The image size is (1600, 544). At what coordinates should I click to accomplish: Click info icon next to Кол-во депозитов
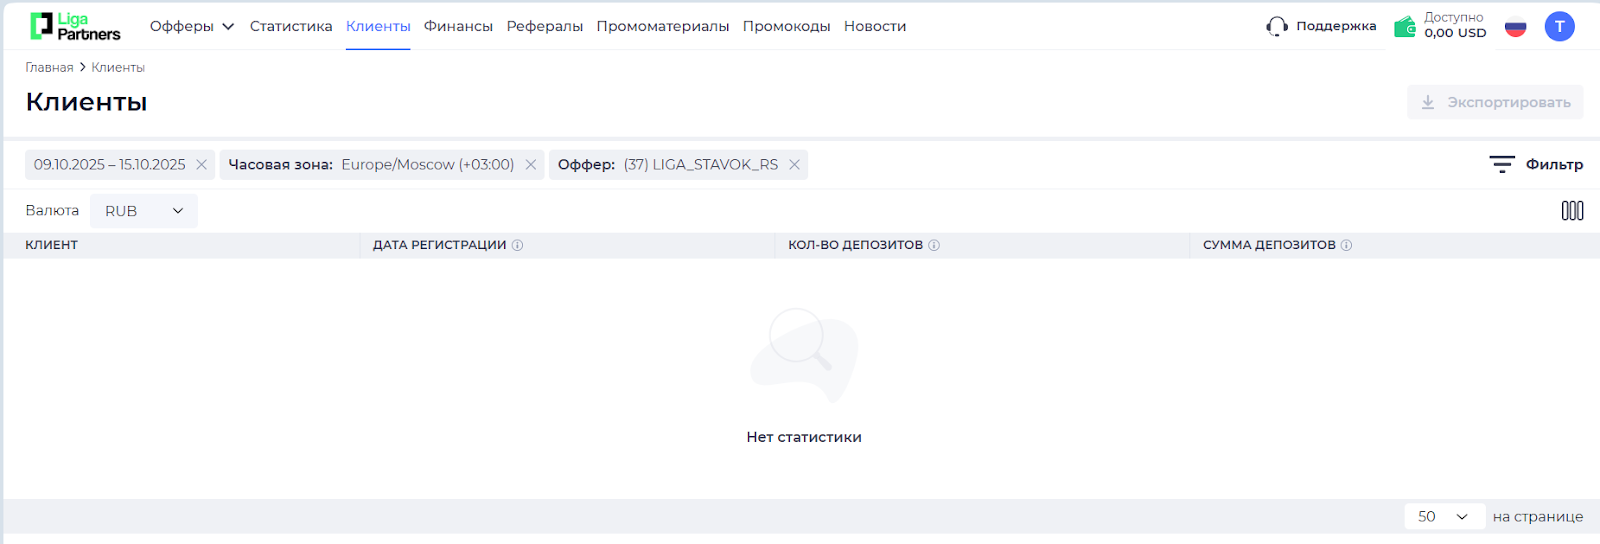[x=934, y=245]
